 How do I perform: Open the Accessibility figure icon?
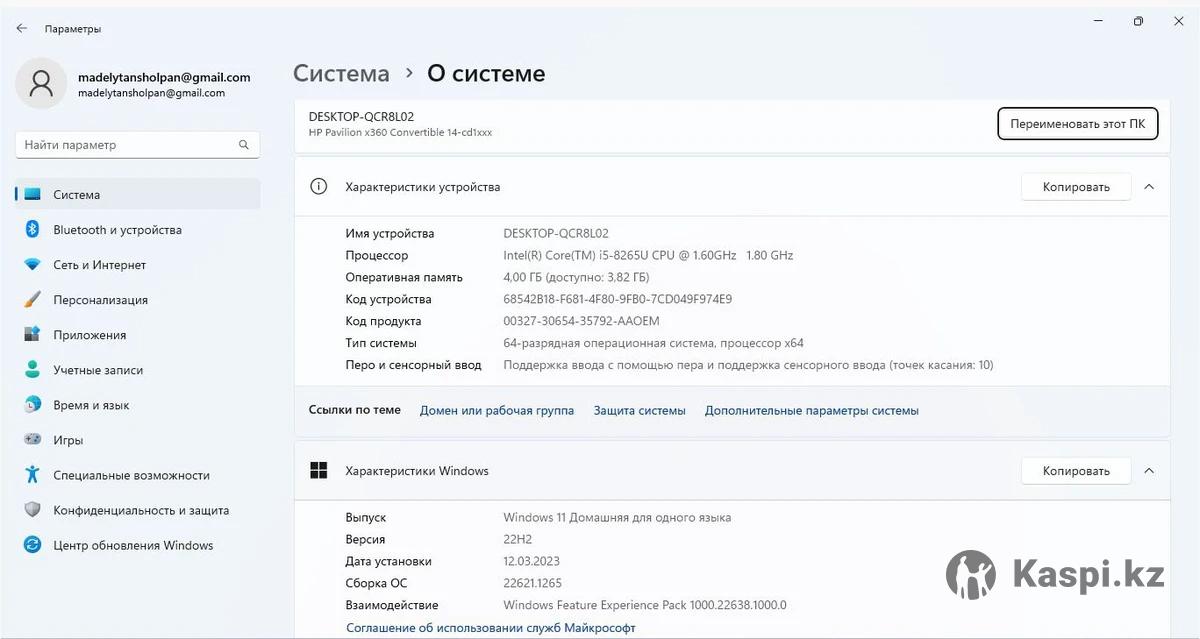click(x=32, y=475)
